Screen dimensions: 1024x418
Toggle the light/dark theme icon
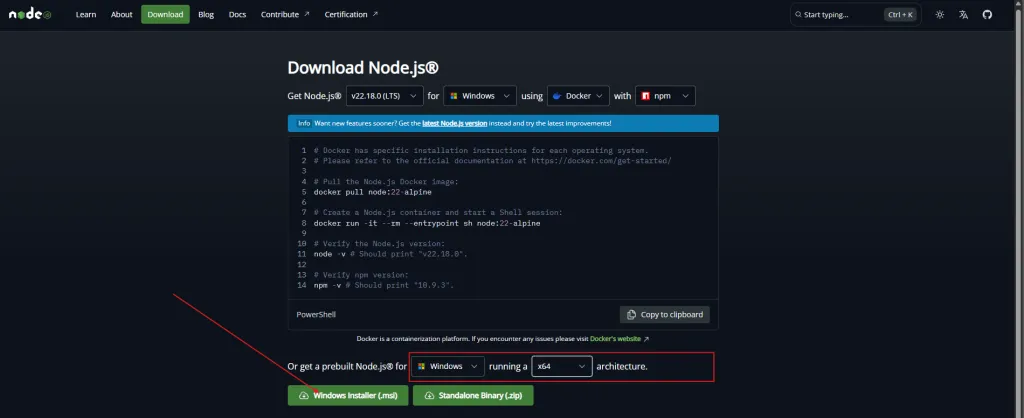[x=939, y=15]
